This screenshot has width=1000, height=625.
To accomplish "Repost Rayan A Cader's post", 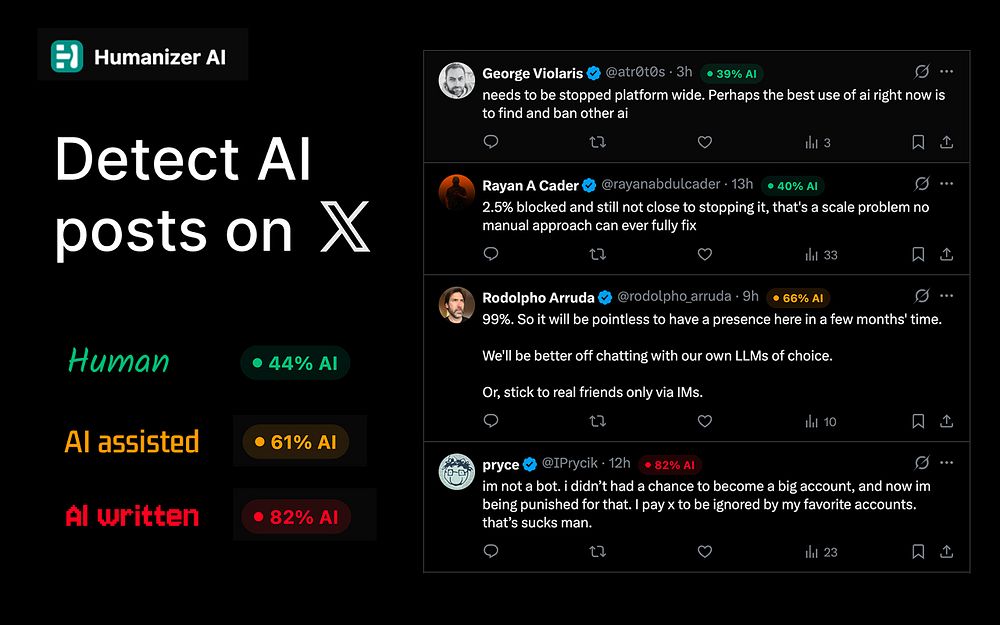I will point(598,254).
